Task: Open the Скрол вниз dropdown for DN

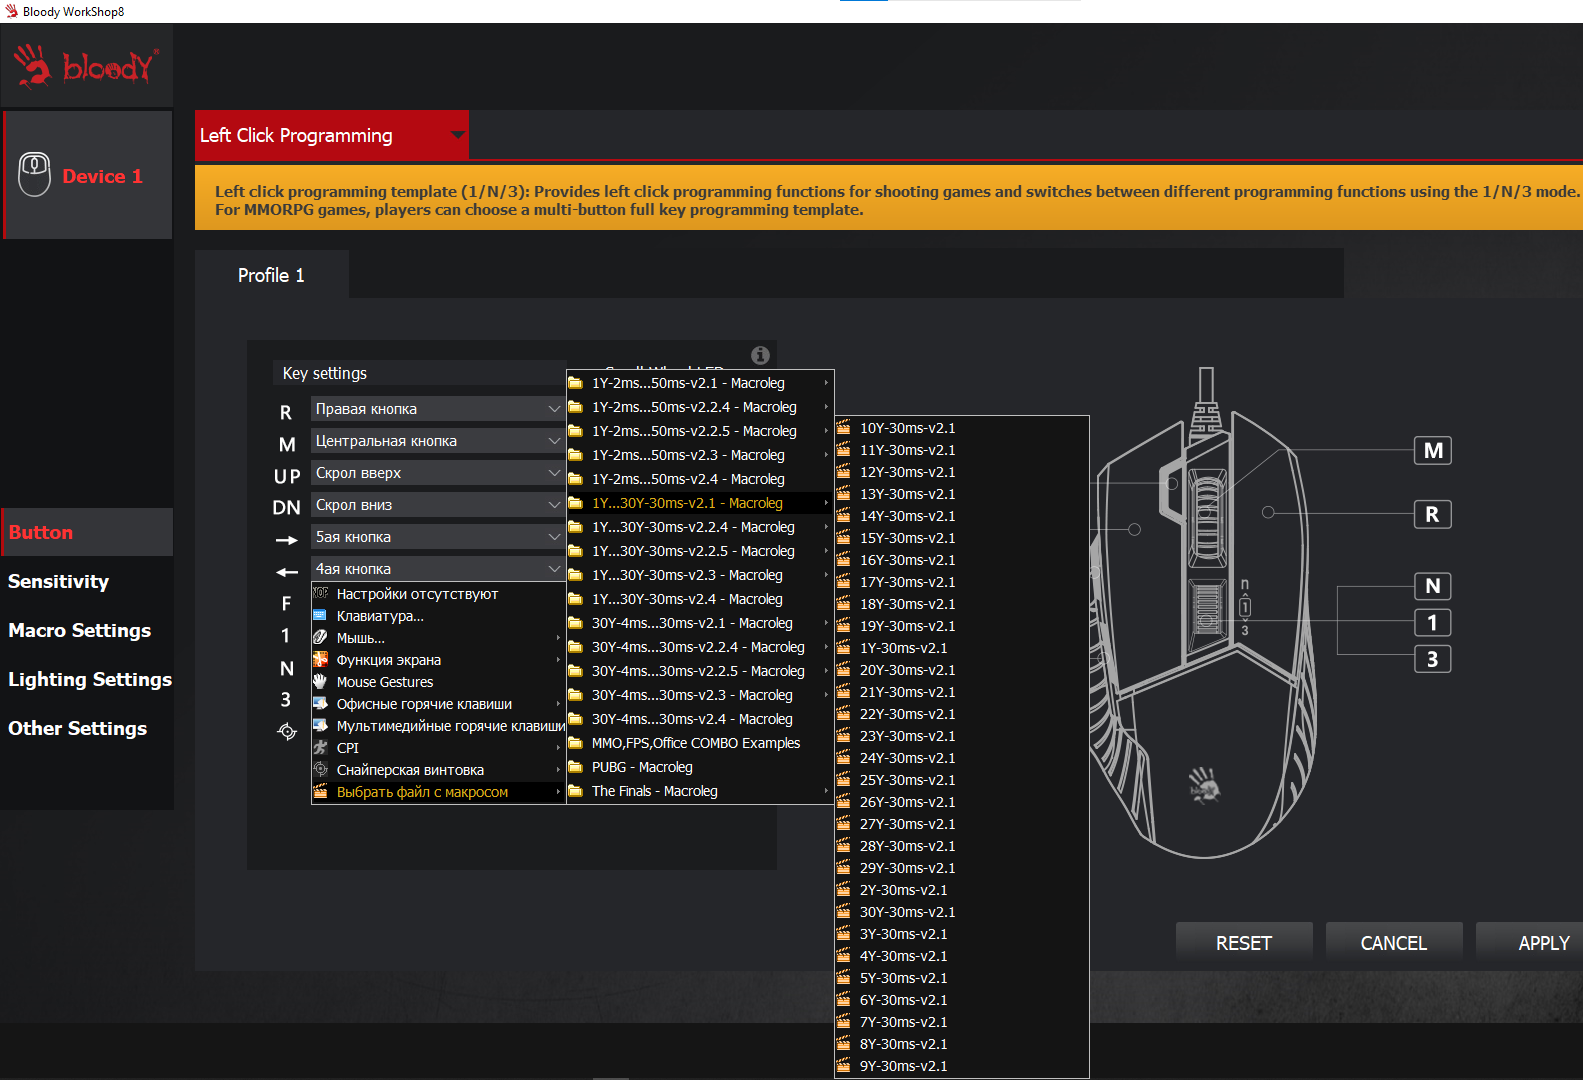Action: click(x=438, y=505)
